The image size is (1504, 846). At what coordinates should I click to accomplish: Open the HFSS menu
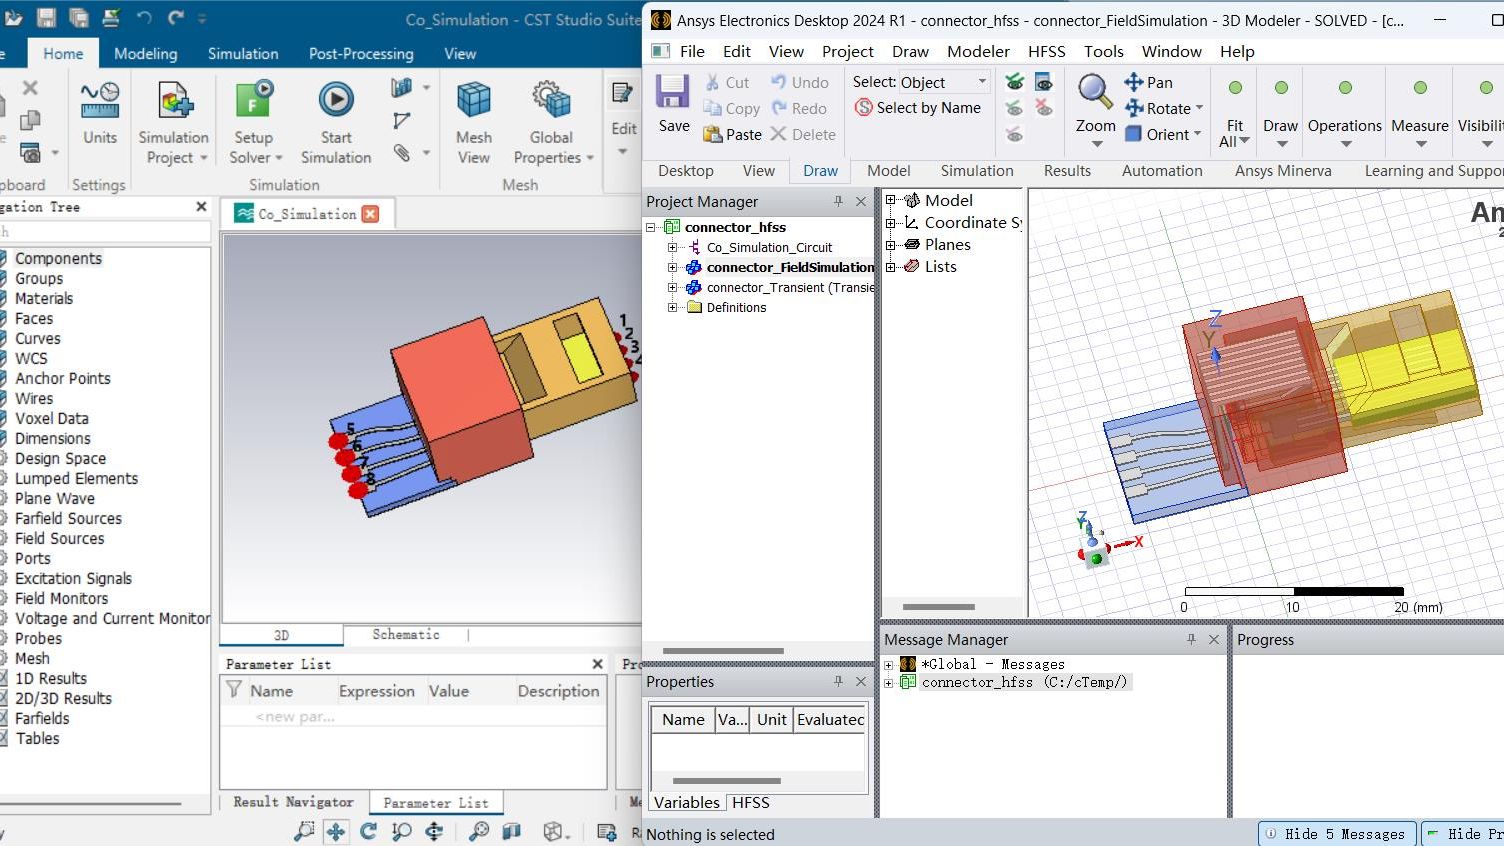click(1047, 51)
